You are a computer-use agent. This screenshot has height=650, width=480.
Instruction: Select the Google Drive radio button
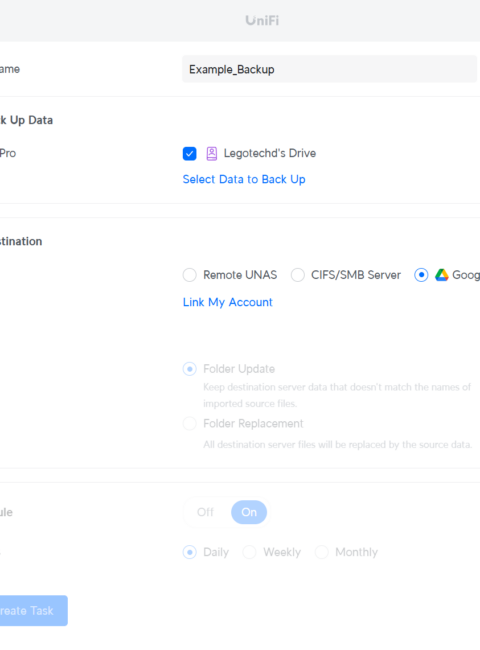421,275
